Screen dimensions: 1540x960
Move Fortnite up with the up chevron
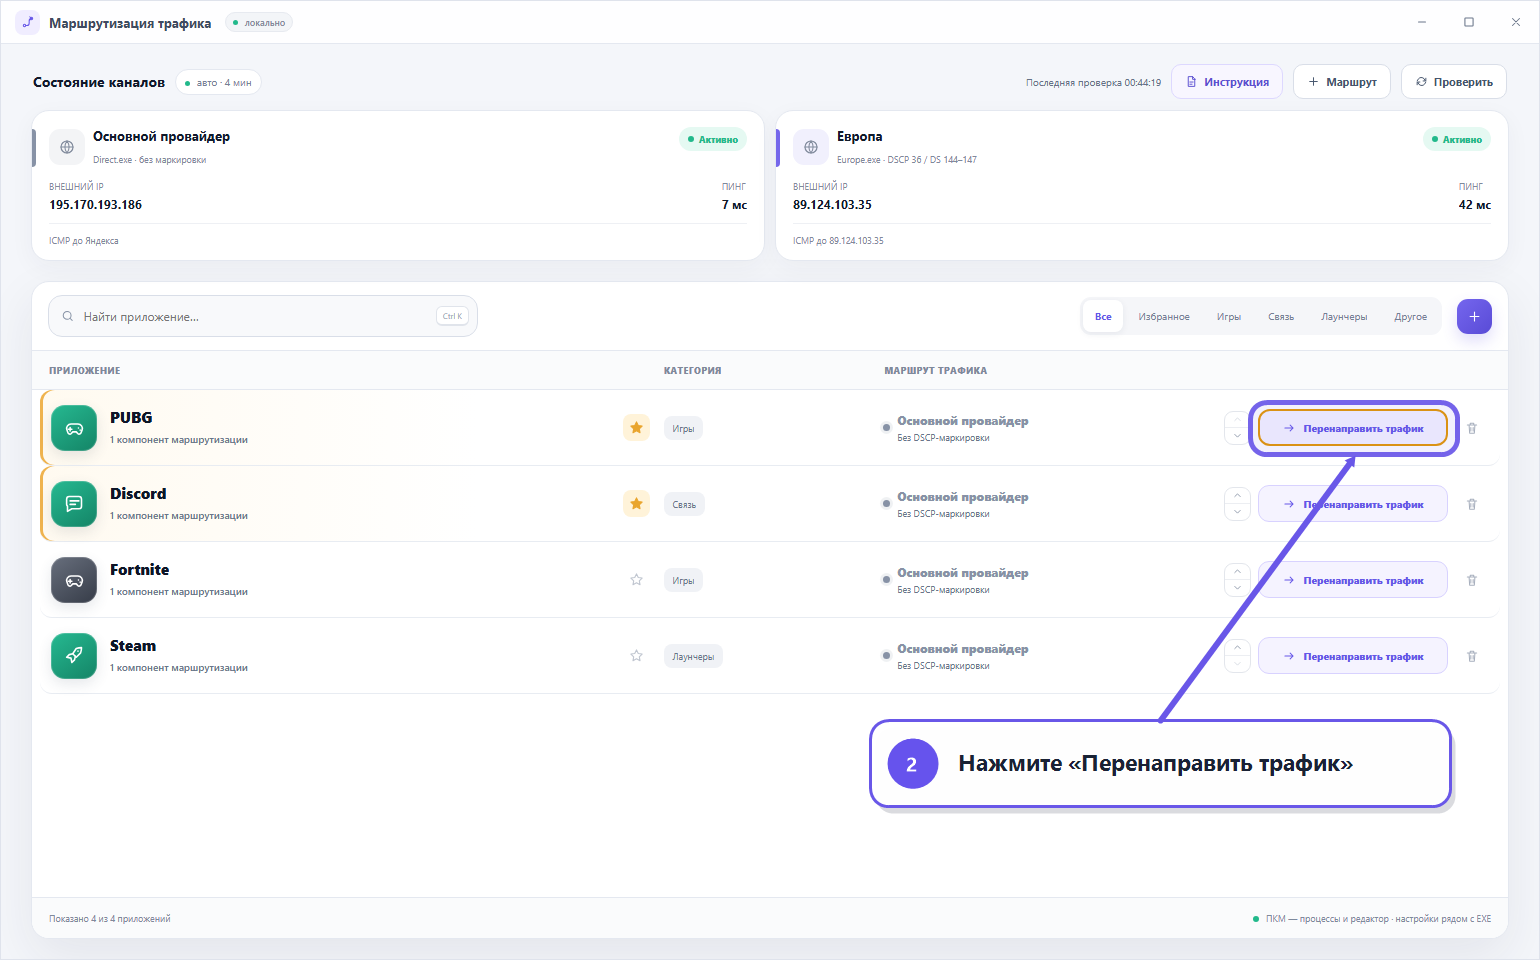tap(1237, 572)
